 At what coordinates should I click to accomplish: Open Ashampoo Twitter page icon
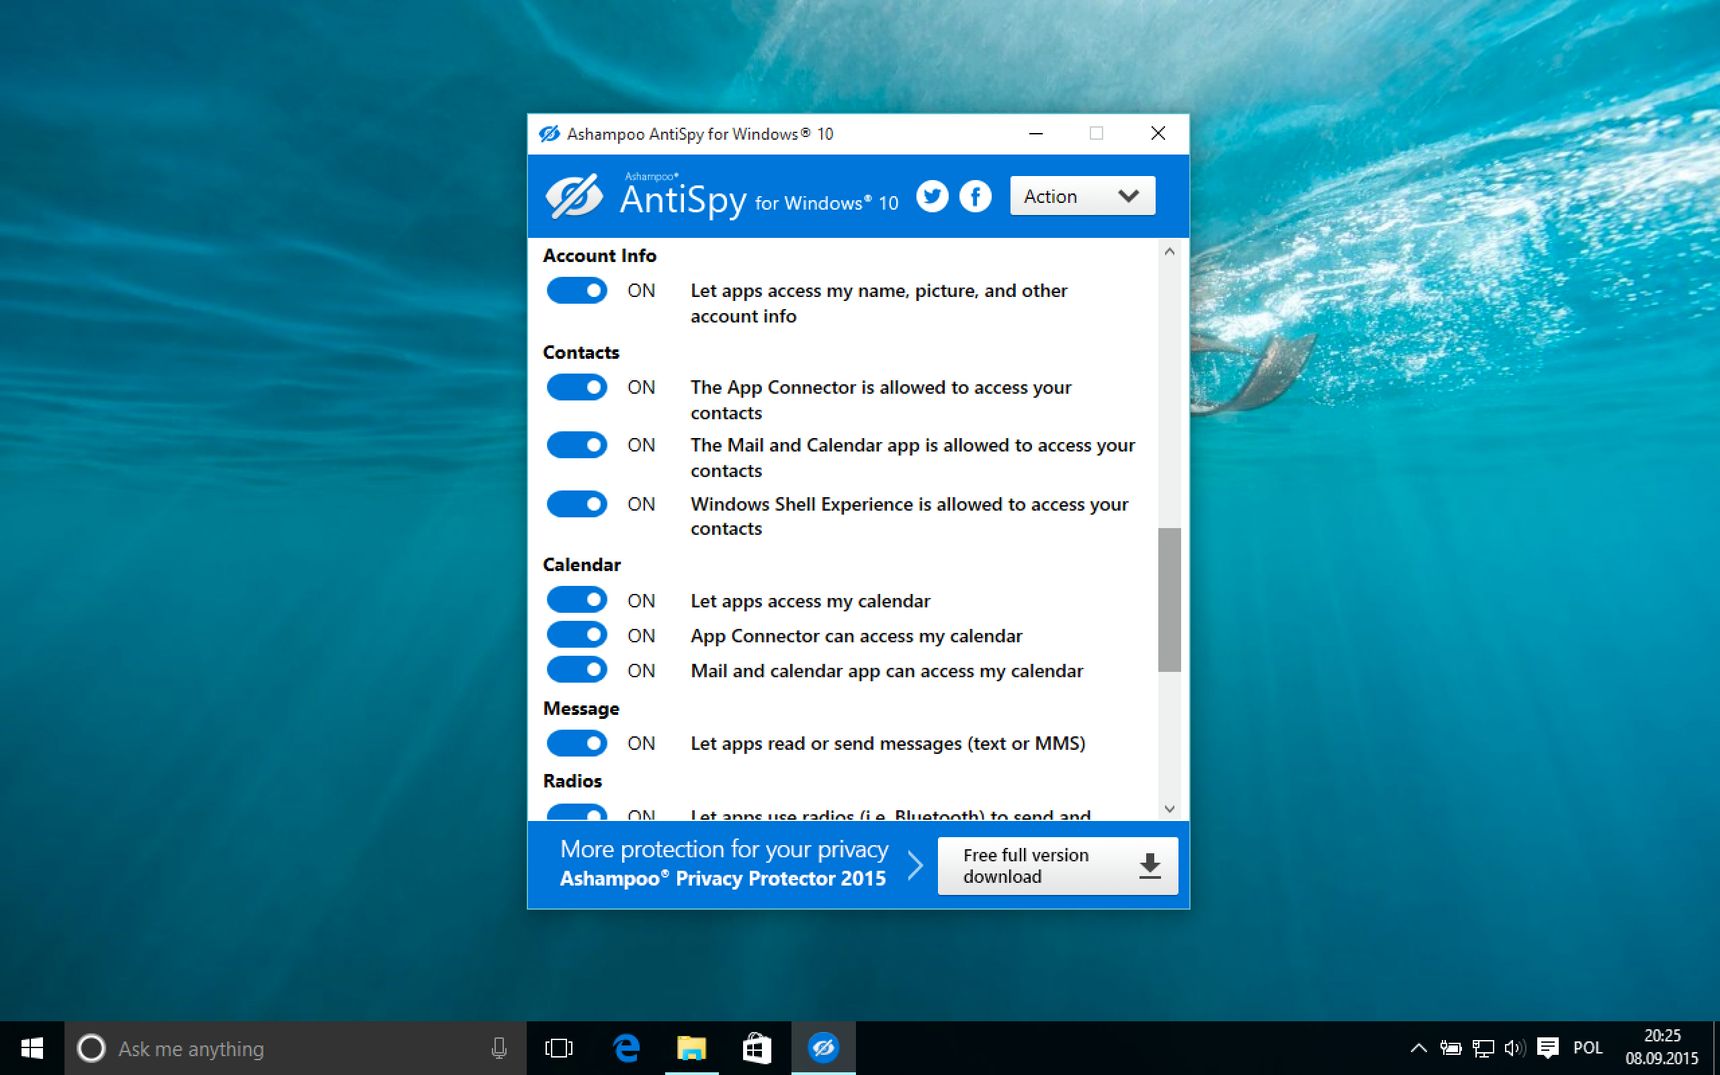tap(932, 196)
